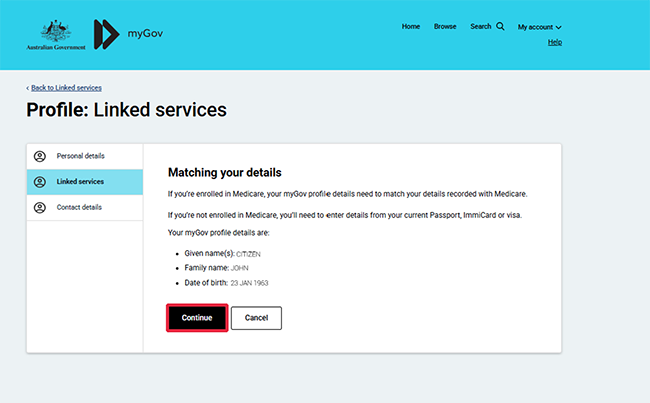
Task: Click the myGov wordmark text in header
Action: click(x=145, y=34)
